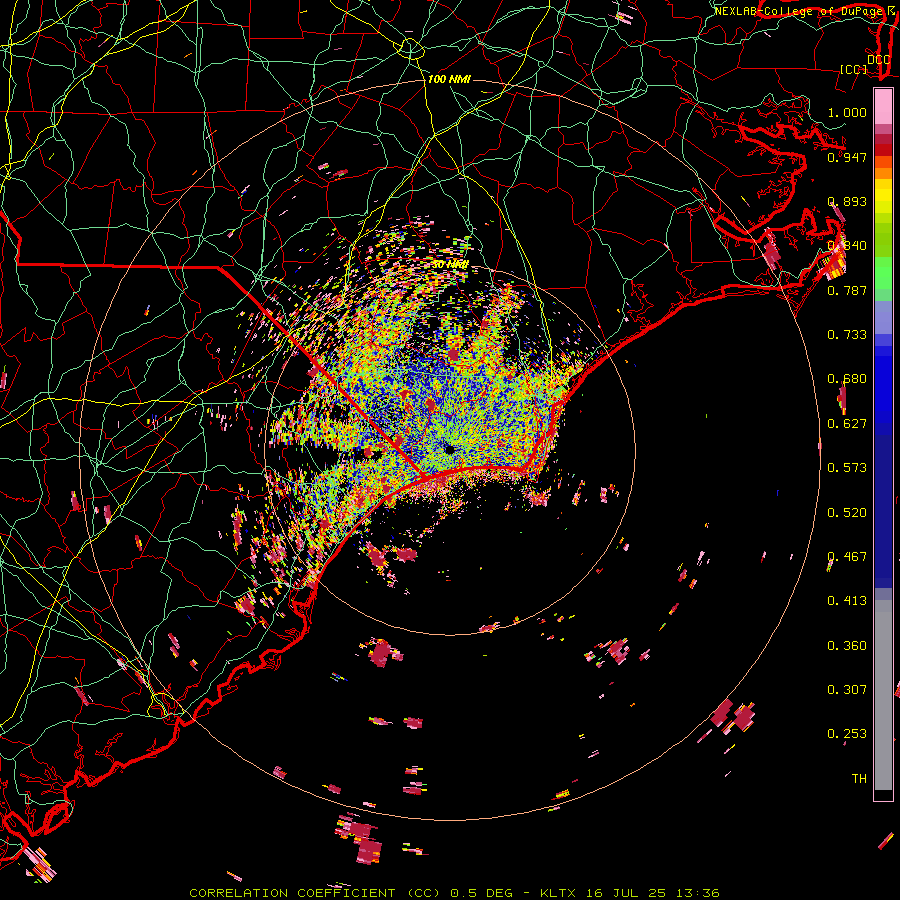
Task: Click the "50 NMI" range ring label
Action: point(449,265)
